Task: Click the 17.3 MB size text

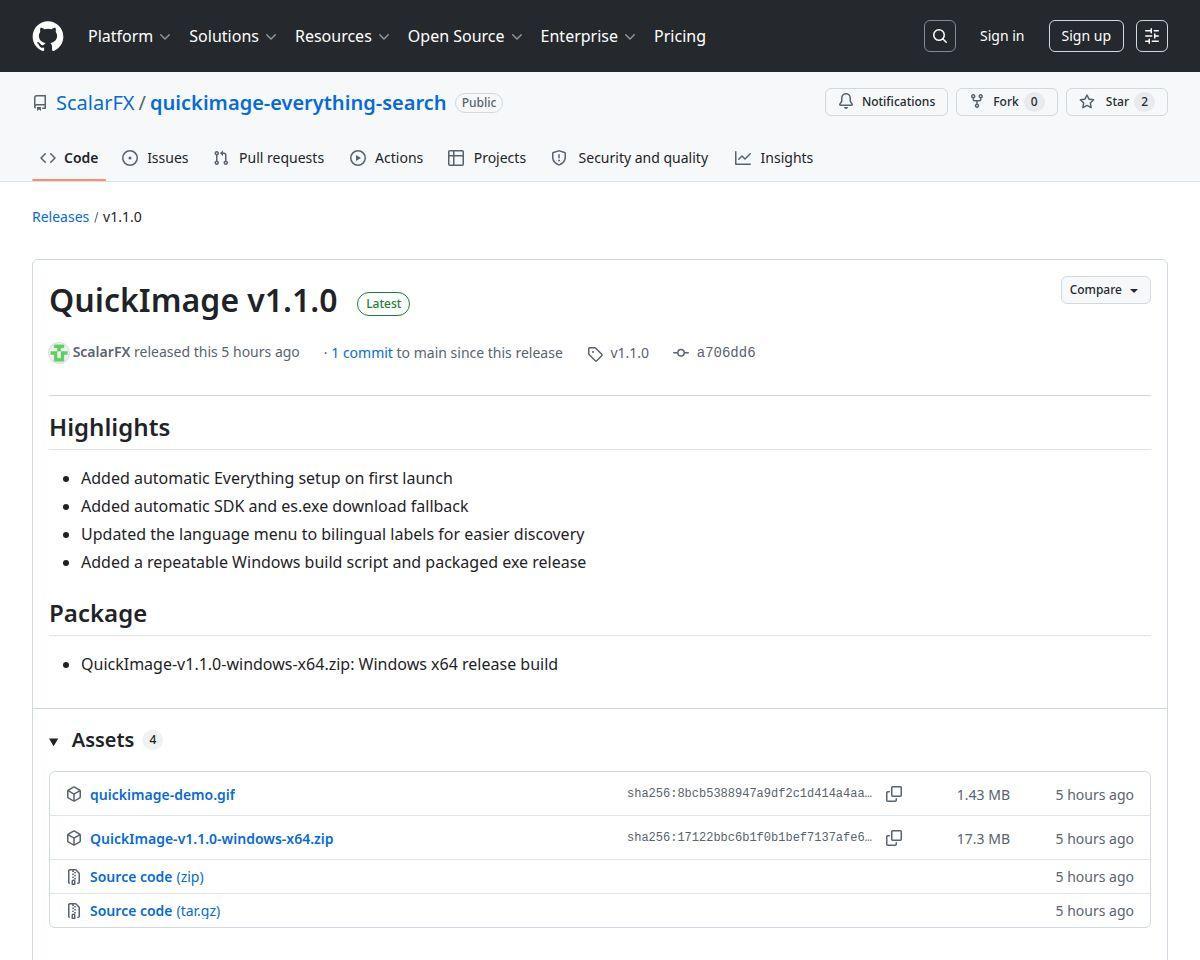Action: click(x=983, y=839)
